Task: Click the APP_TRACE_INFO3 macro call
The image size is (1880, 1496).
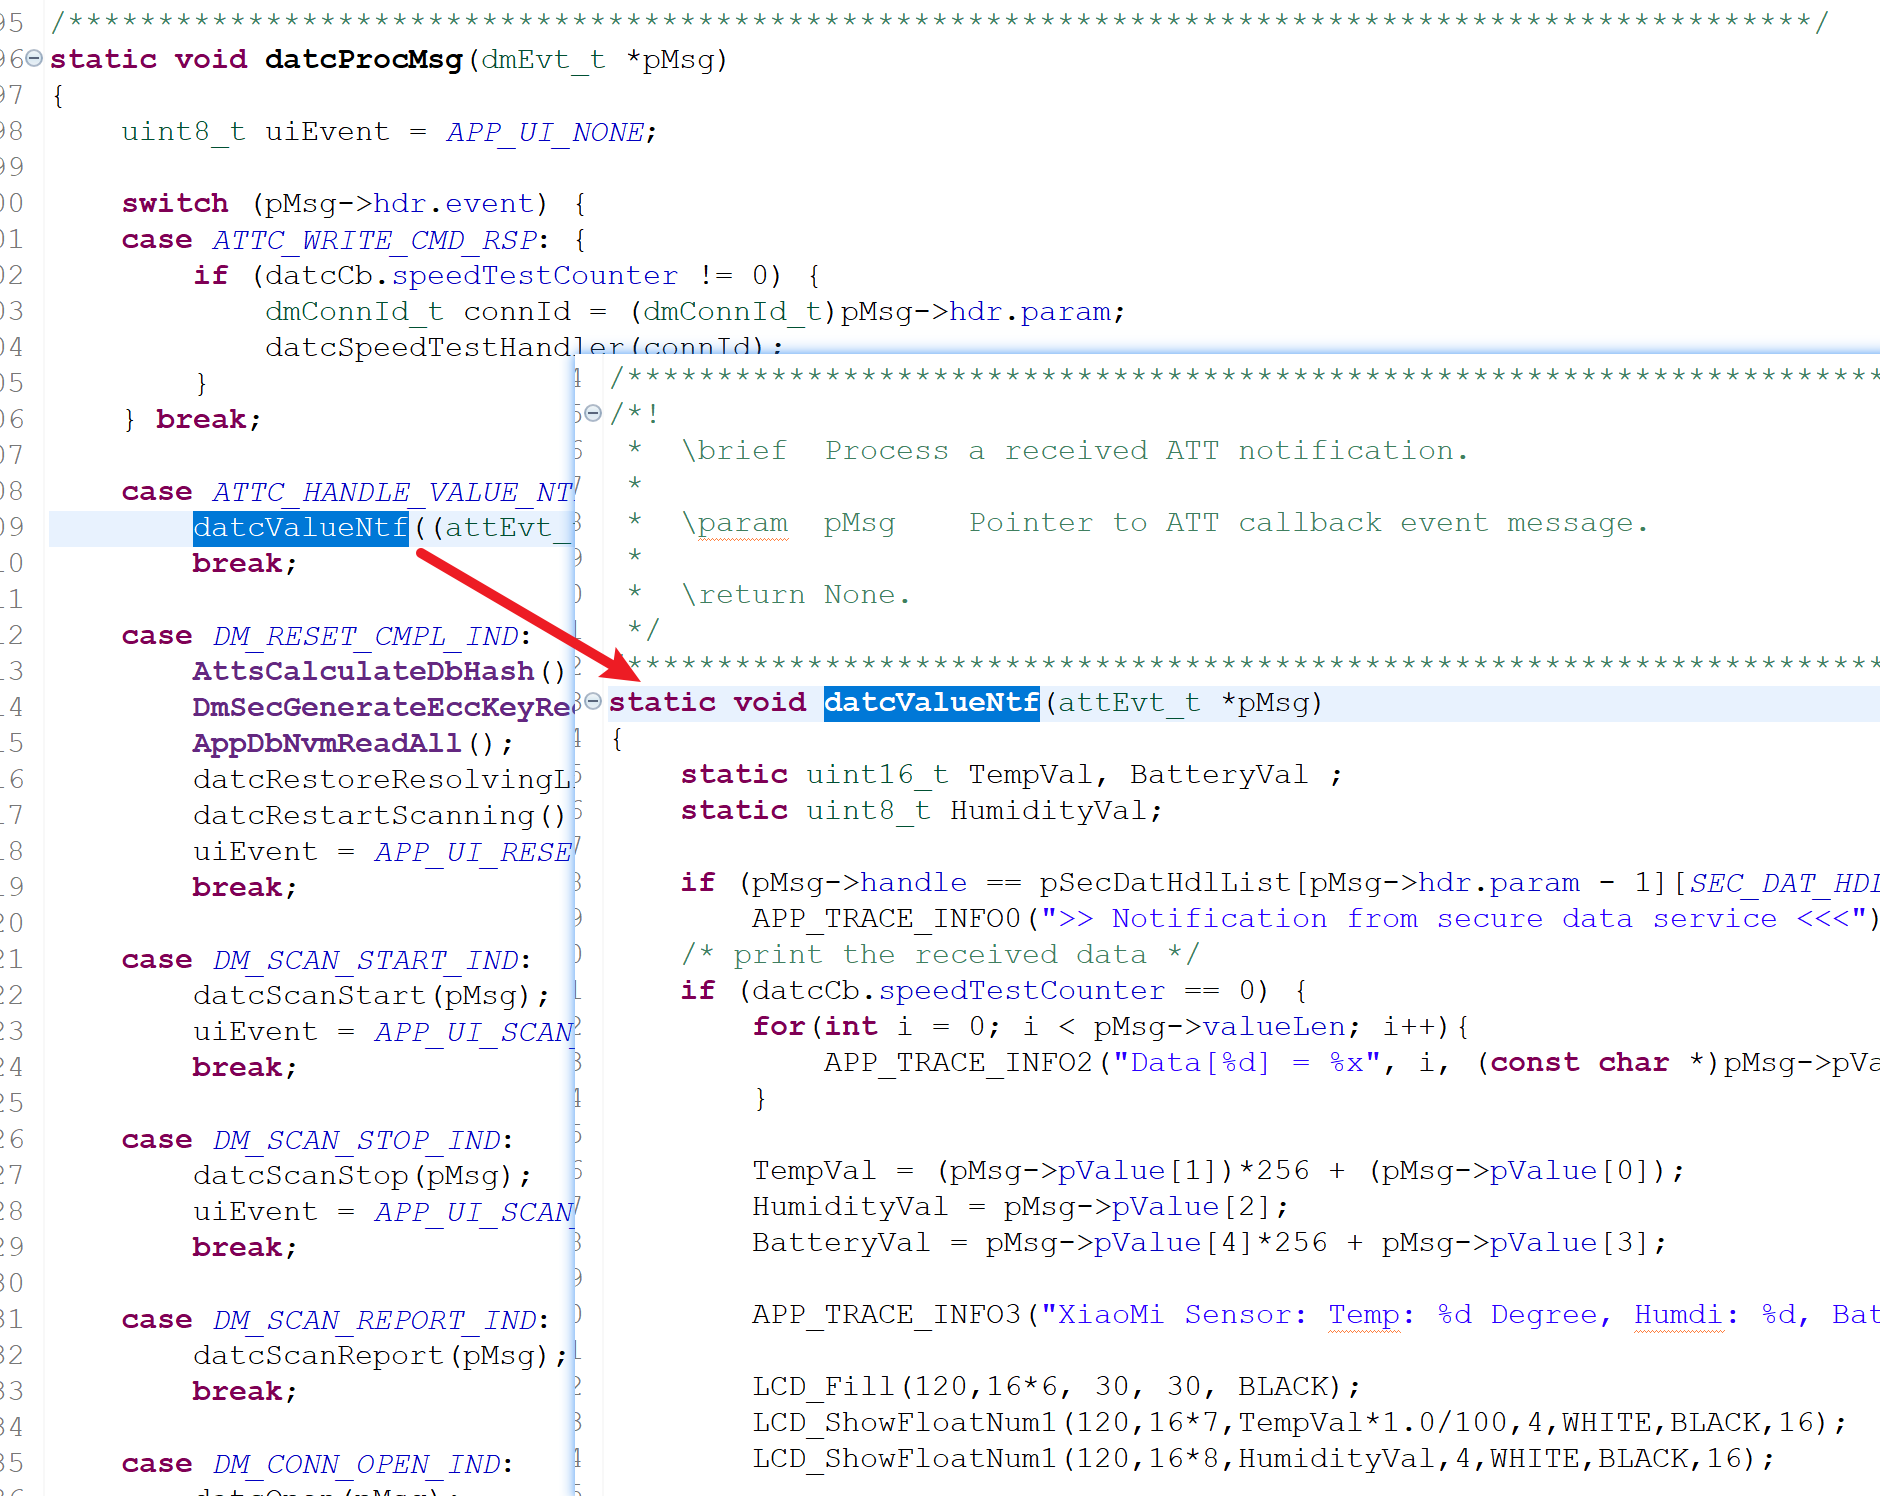Action: 886,1315
